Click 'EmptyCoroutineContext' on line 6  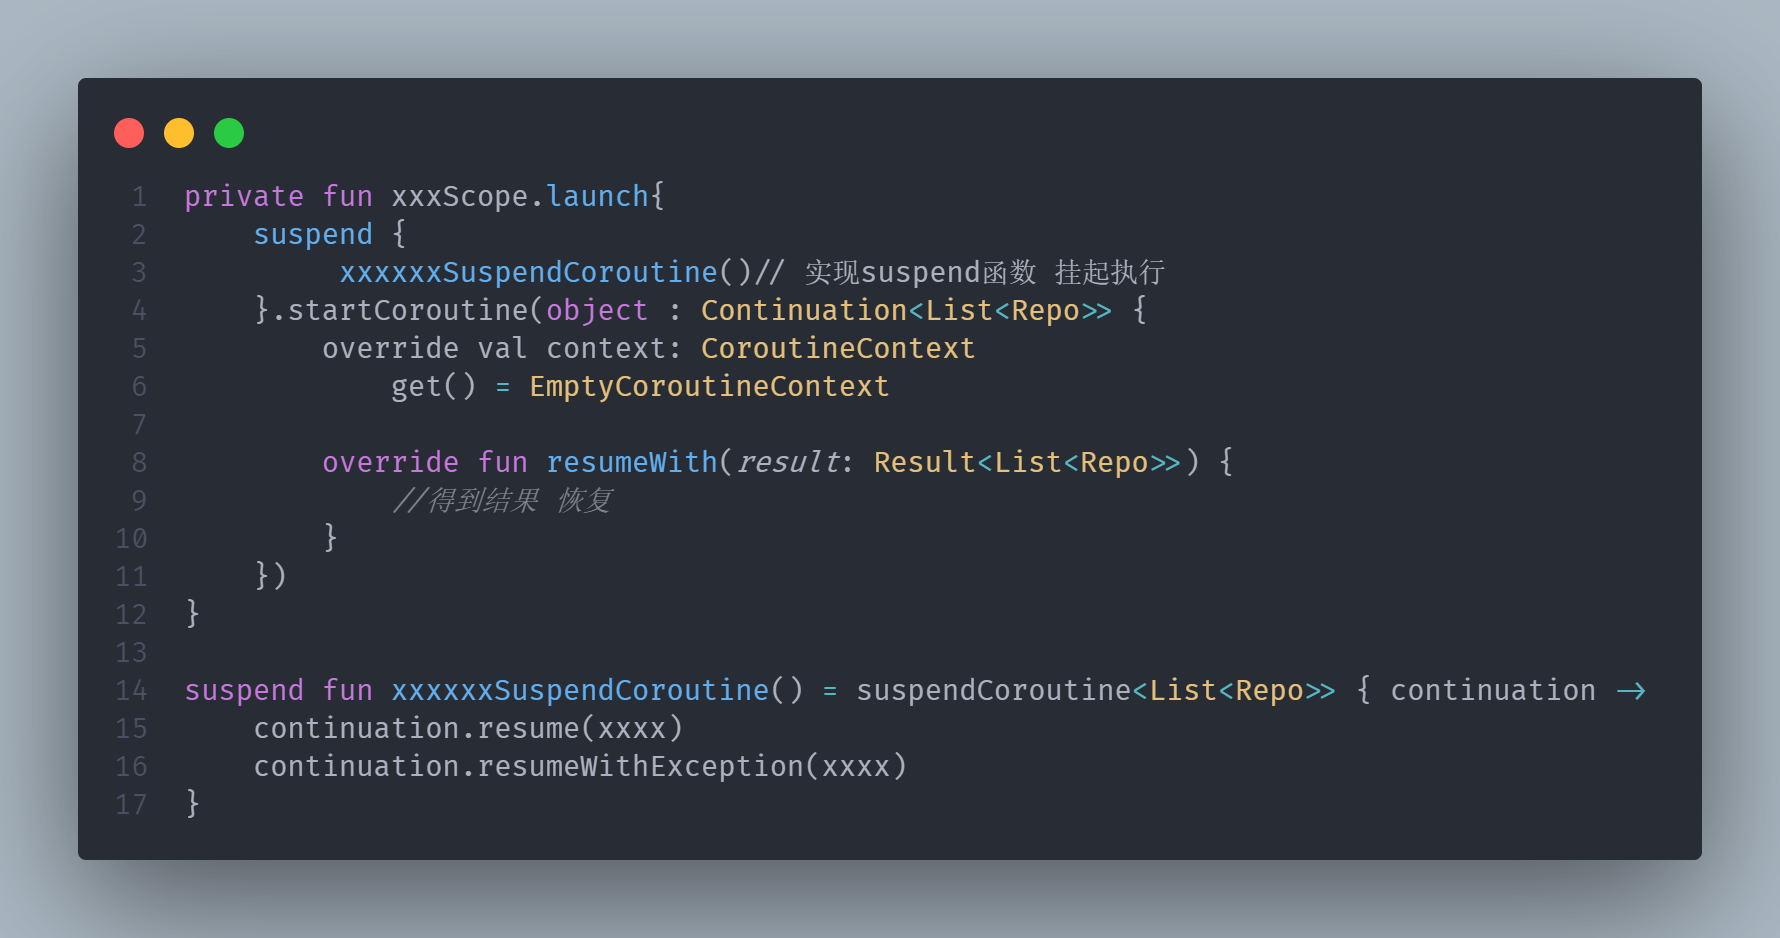(x=709, y=386)
